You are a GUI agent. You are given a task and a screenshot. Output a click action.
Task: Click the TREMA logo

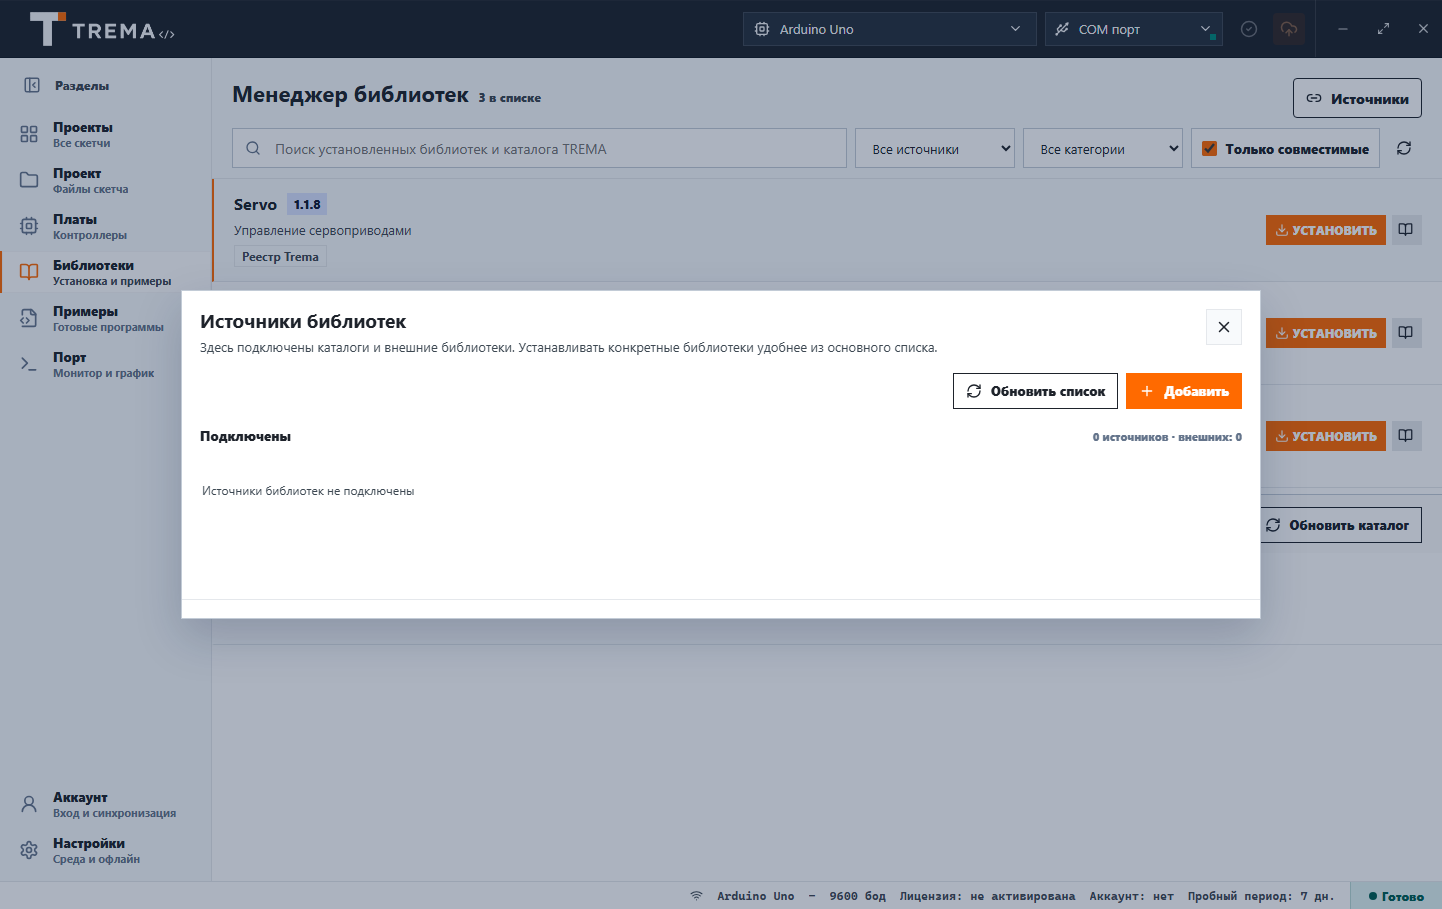pos(102,29)
